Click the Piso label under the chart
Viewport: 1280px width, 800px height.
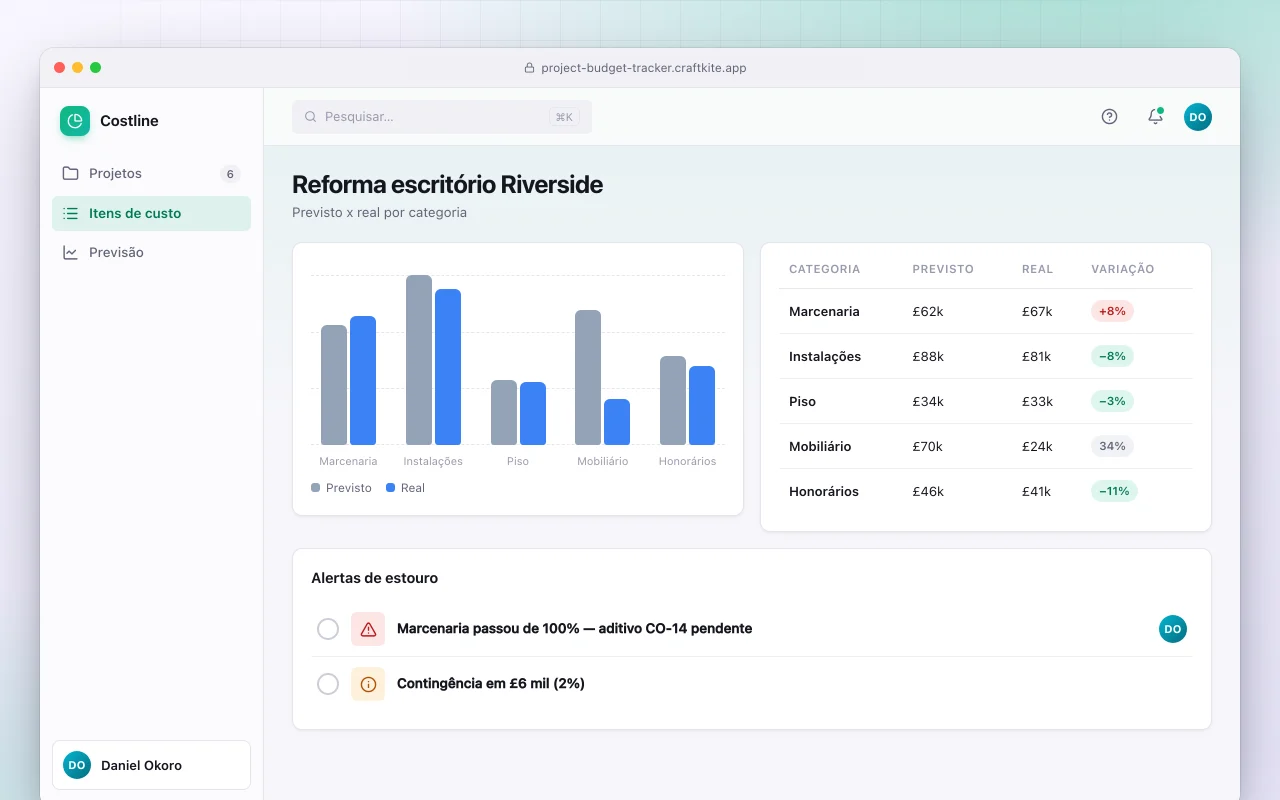pos(518,461)
